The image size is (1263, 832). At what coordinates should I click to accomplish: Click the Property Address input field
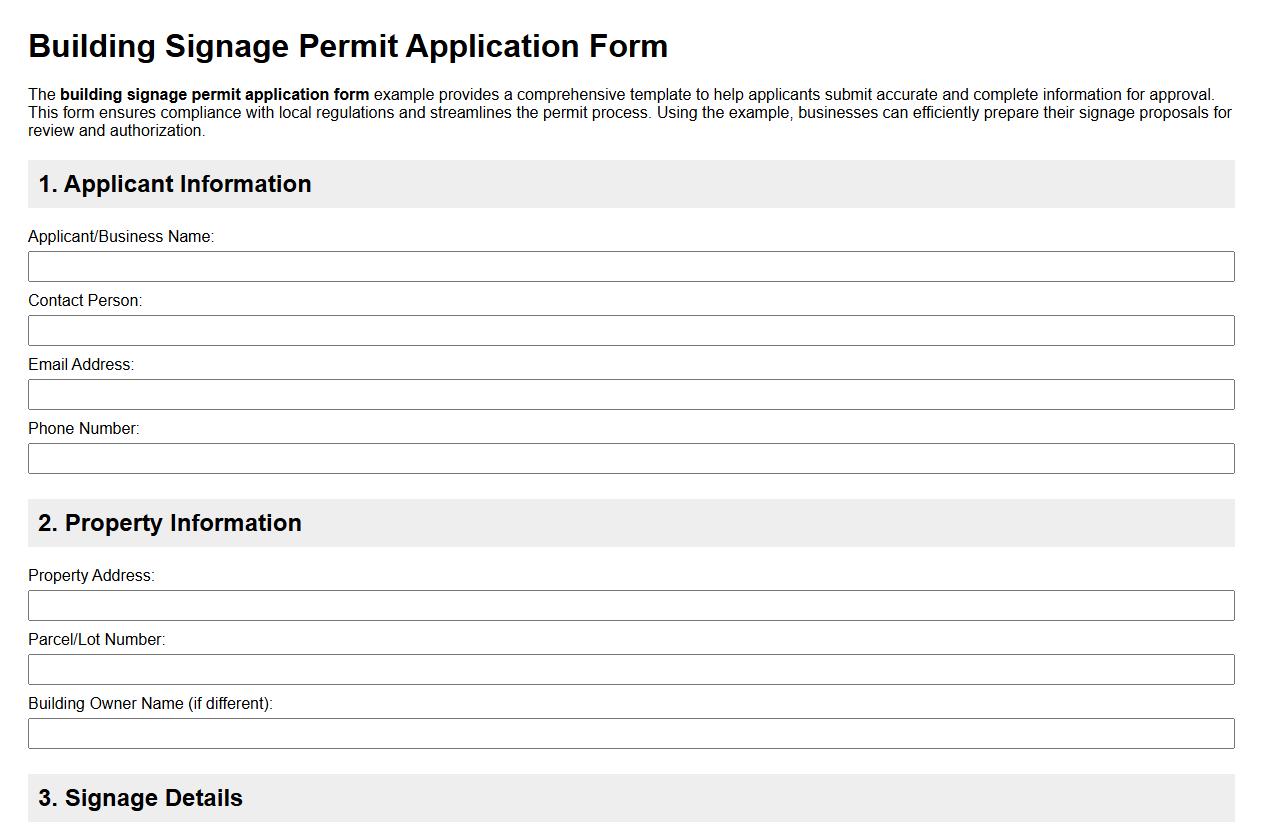(631, 605)
